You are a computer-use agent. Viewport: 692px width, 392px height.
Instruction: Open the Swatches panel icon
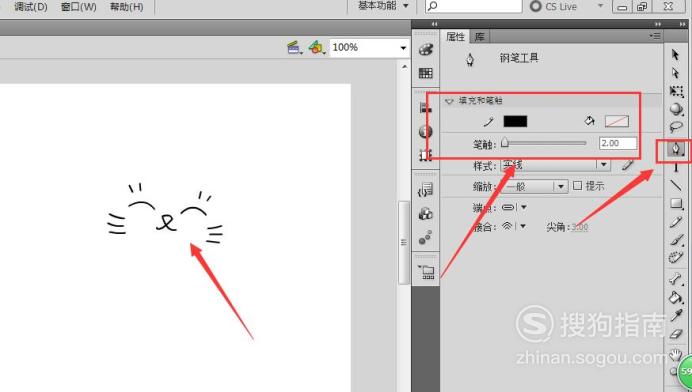coord(425,73)
